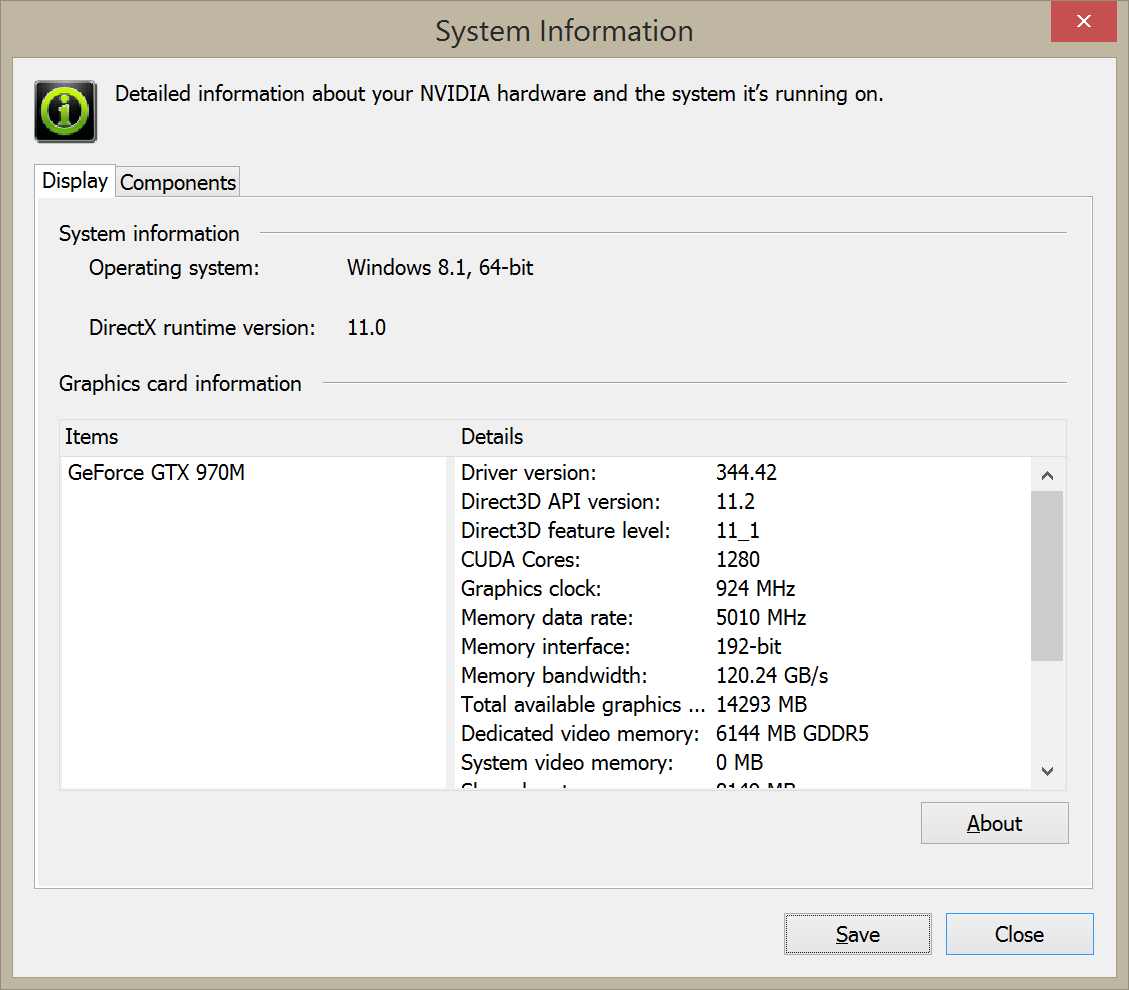
Task: Save the system information
Action: point(858,934)
